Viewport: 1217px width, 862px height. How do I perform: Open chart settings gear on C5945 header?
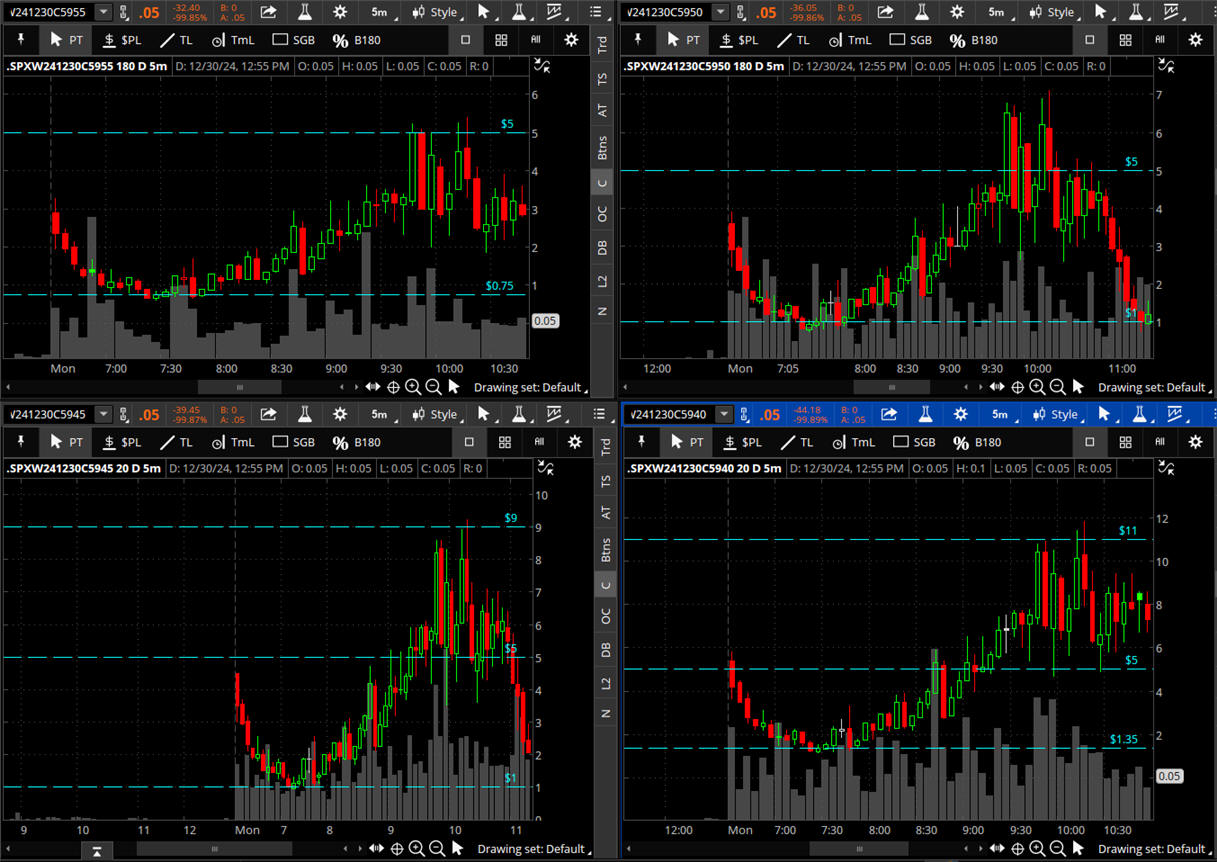pos(340,414)
